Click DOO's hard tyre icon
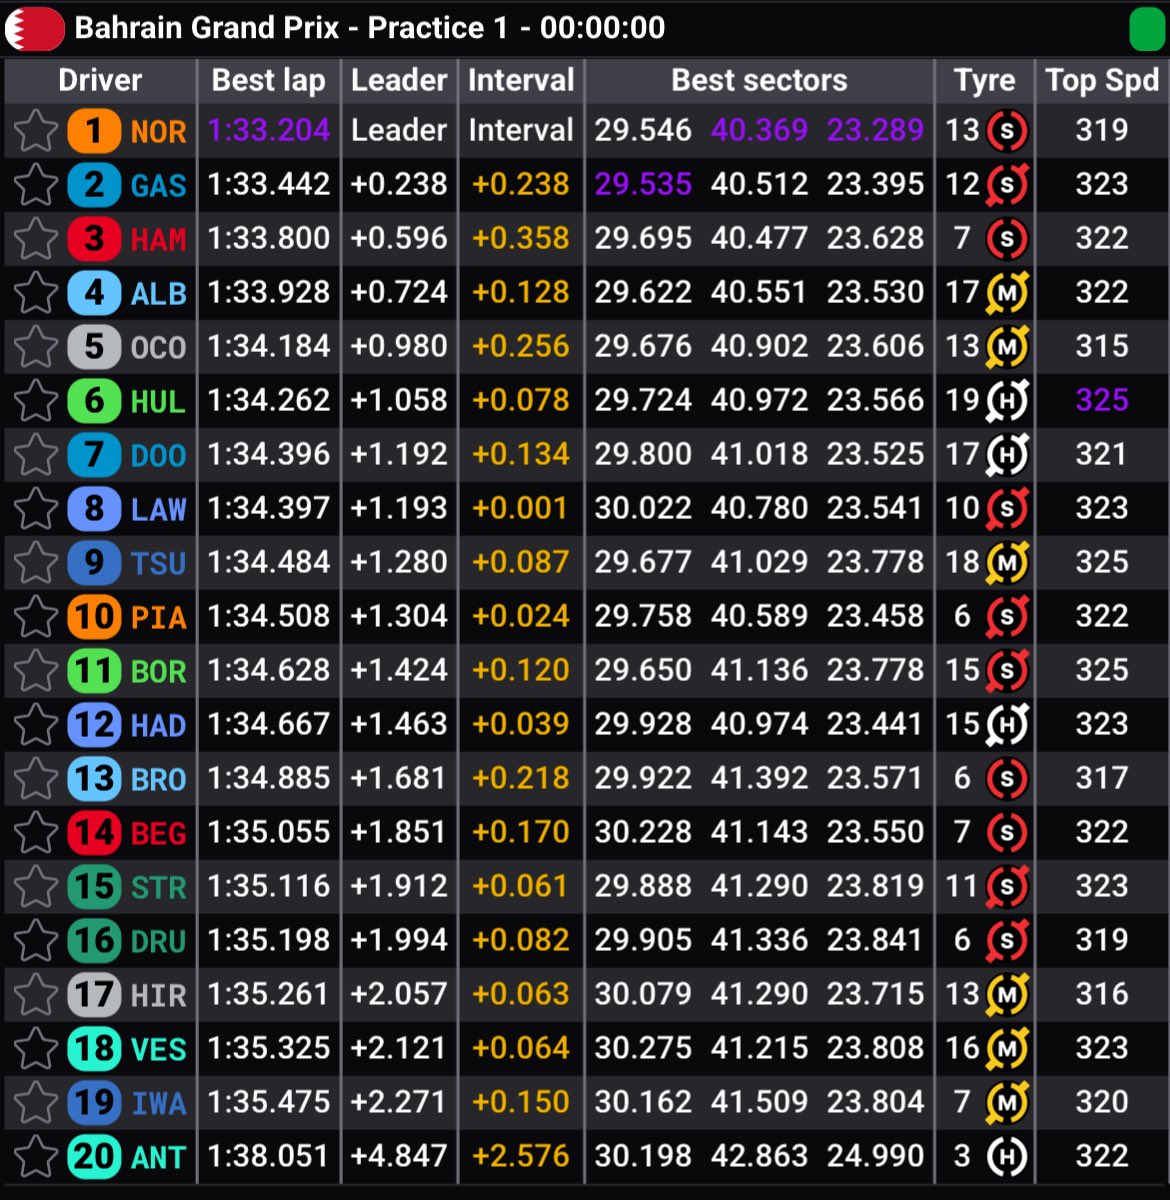1170x1200 pixels. [1007, 454]
